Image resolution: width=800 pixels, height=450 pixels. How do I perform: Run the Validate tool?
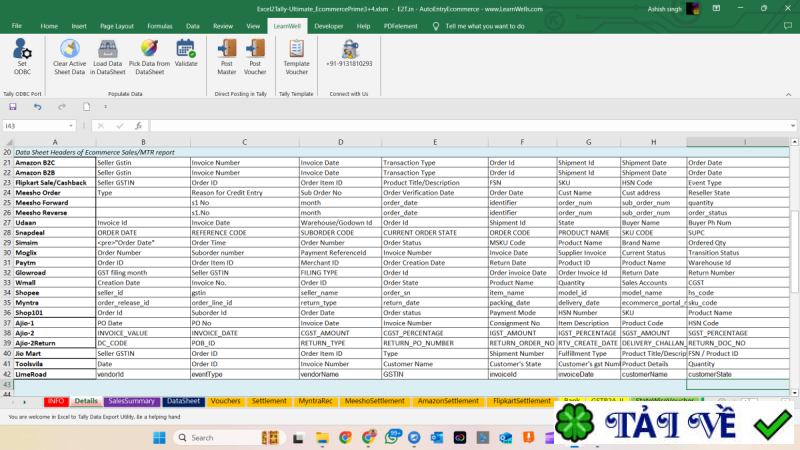point(186,49)
